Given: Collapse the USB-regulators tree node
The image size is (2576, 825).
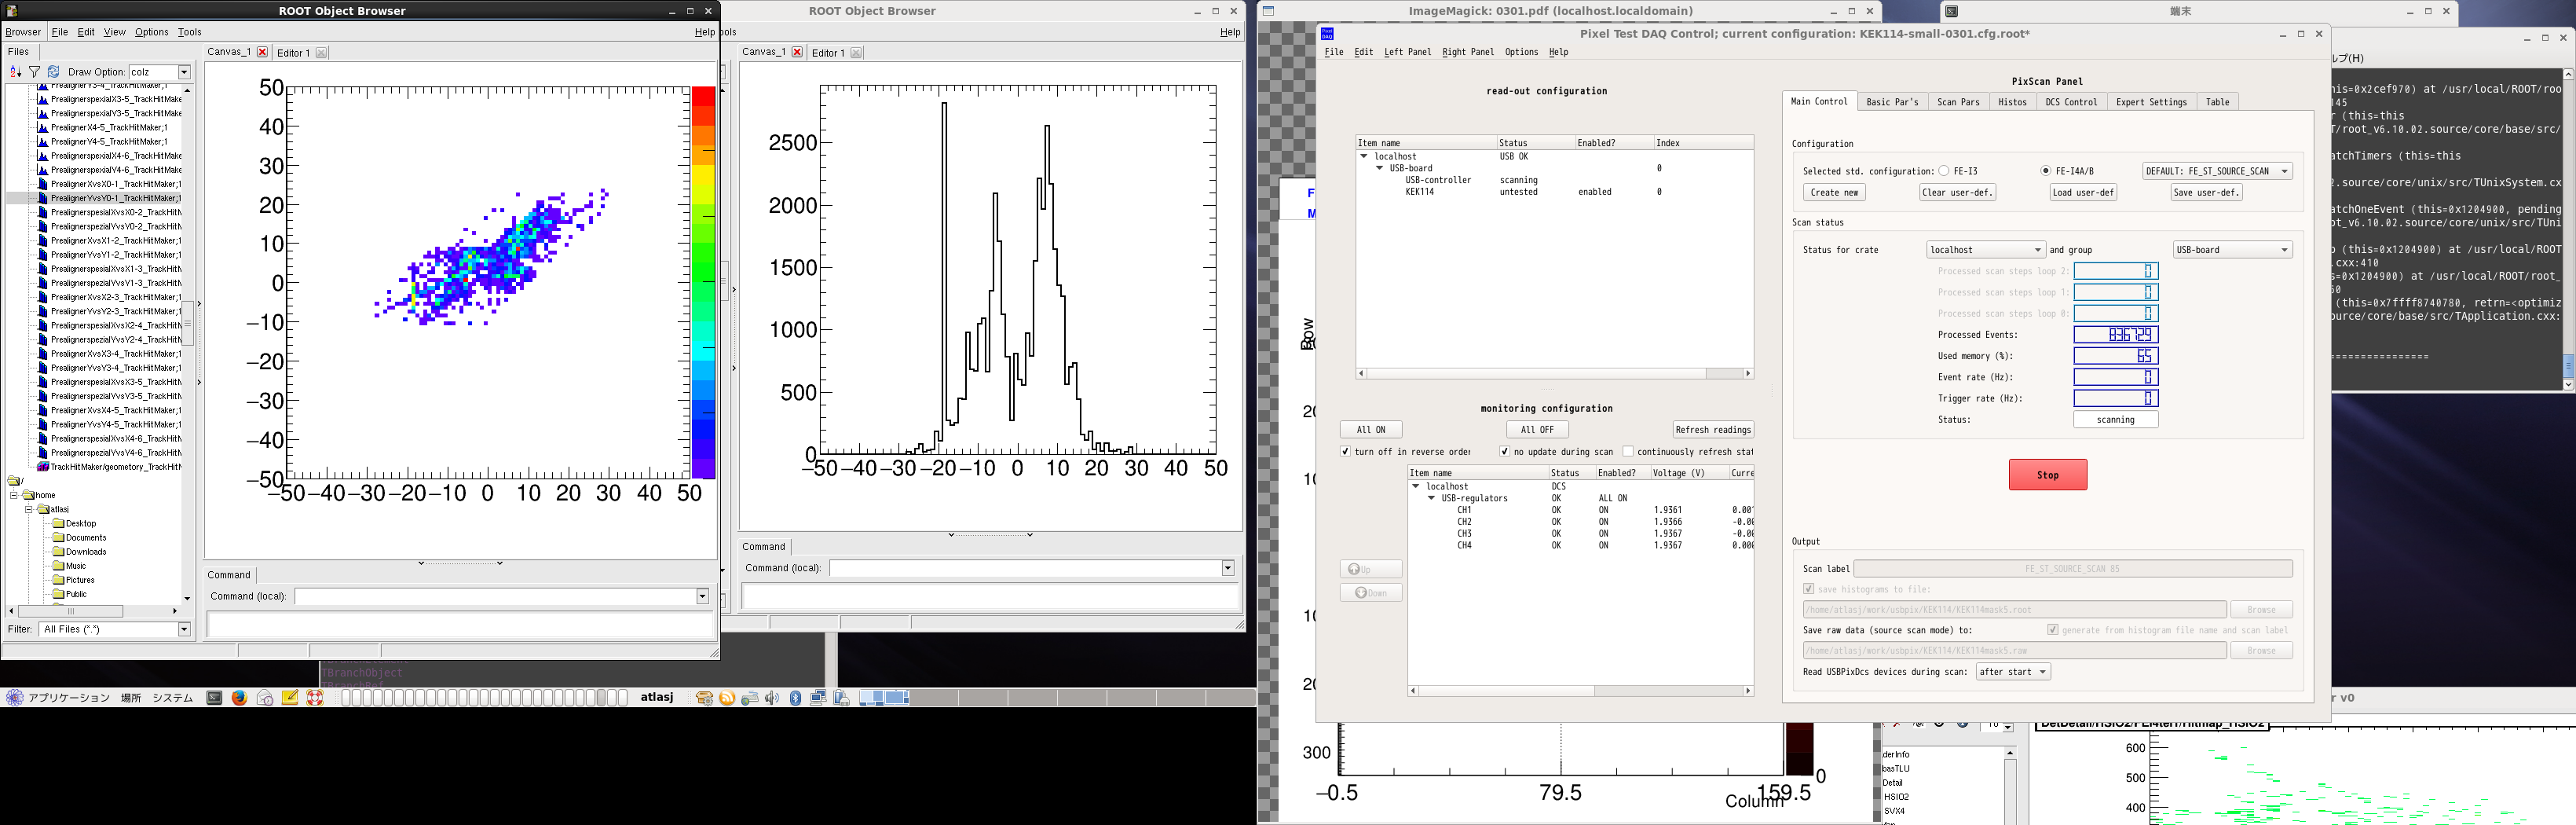Looking at the screenshot, I should (x=1431, y=498).
